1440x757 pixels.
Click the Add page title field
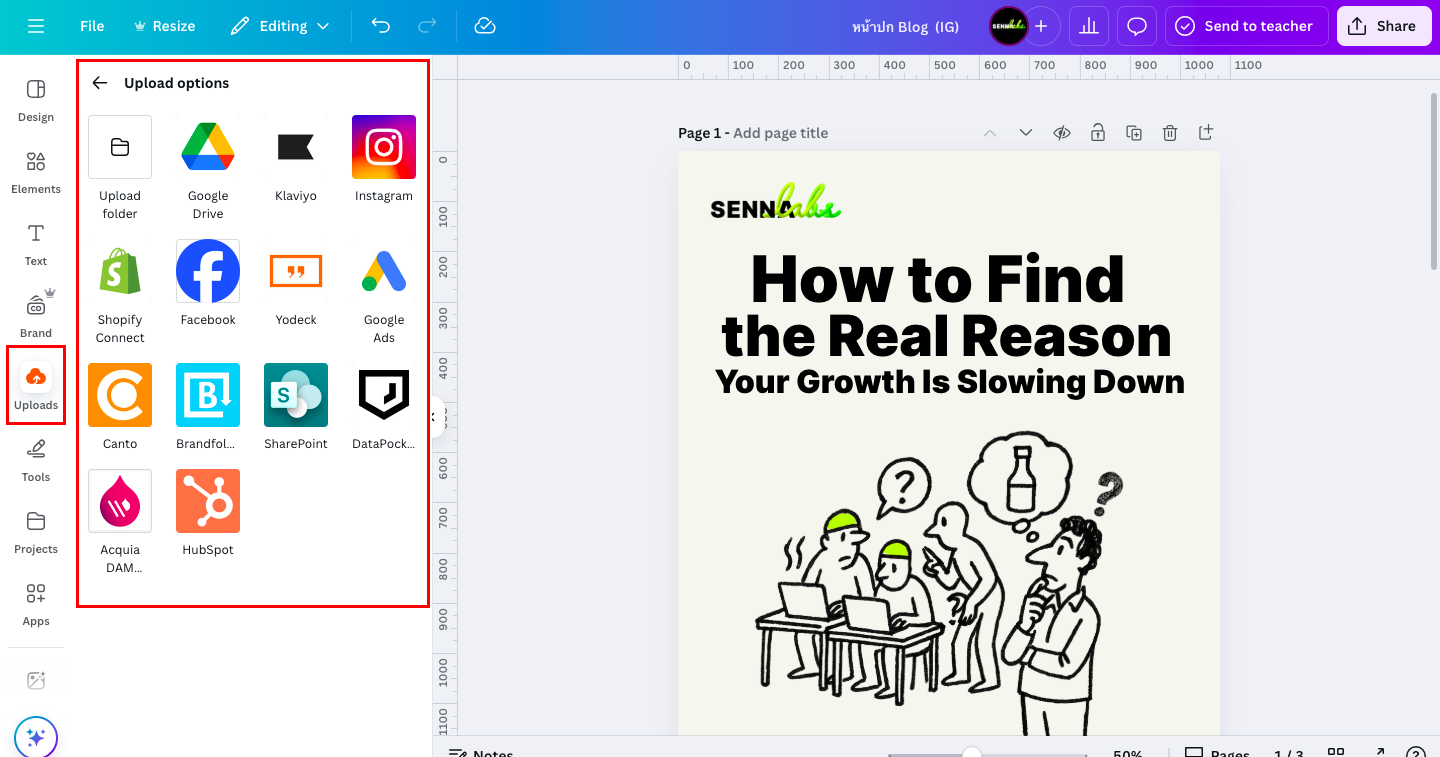(780, 133)
